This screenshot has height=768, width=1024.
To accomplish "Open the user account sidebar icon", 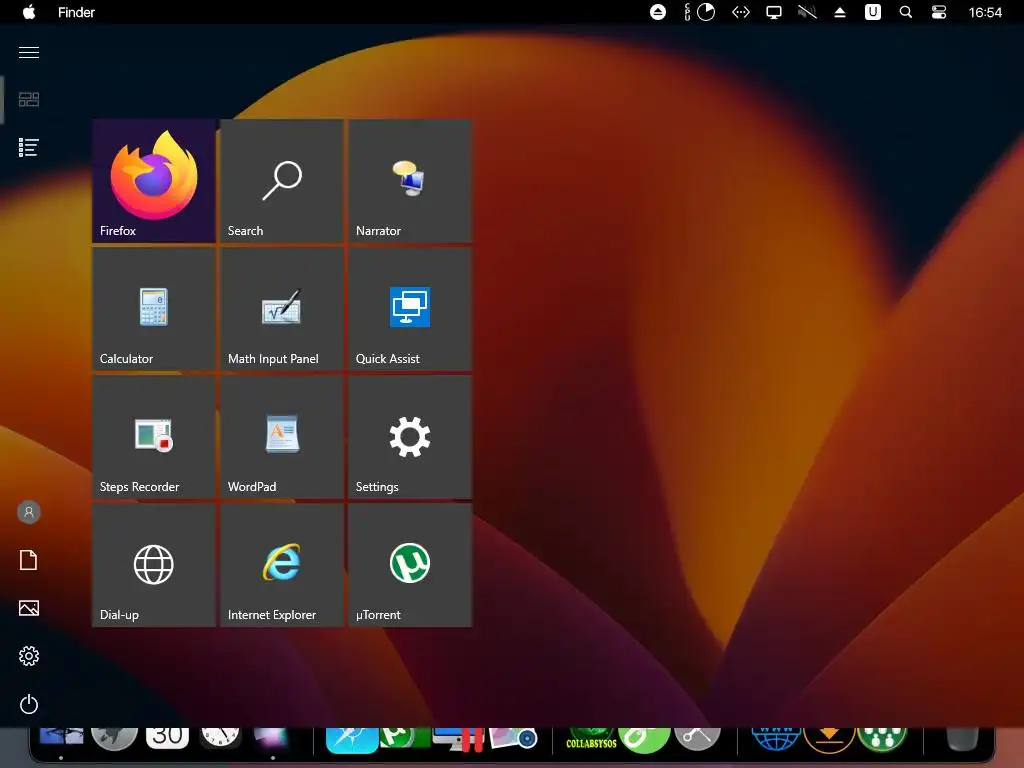I will click(x=29, y=512).
